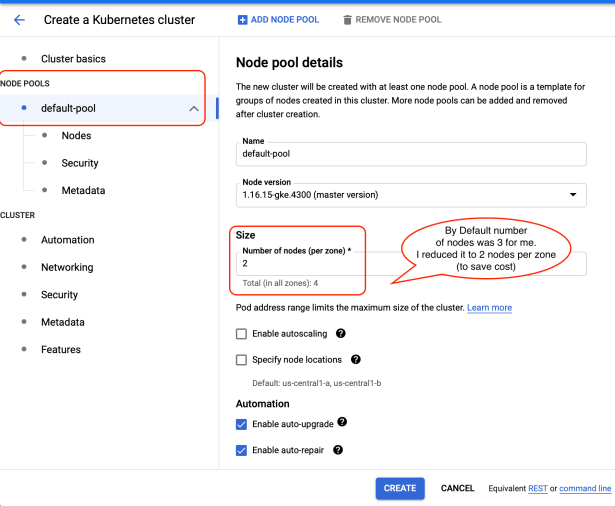The height and width of the screenshot is (506, 615).
Task: Click help icon beside Enable autoscaling
Action: [341, 333]
